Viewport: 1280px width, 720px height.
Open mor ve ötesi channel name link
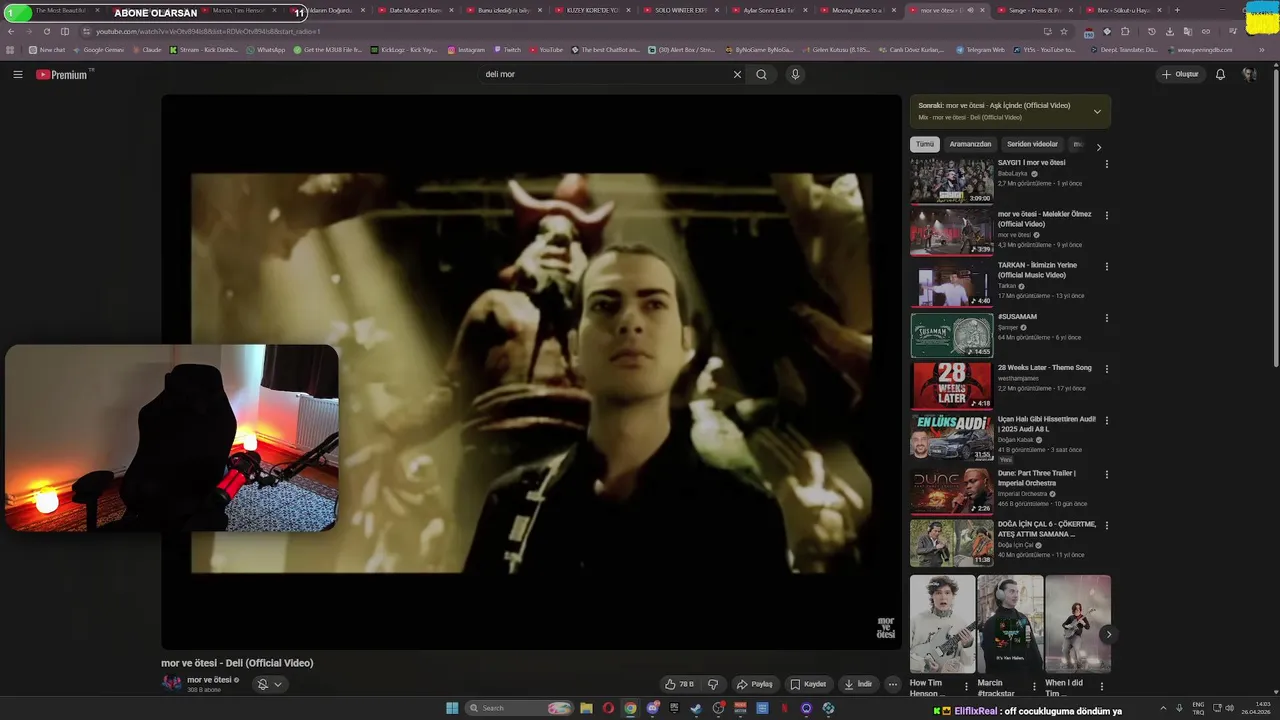click(208, 680)
